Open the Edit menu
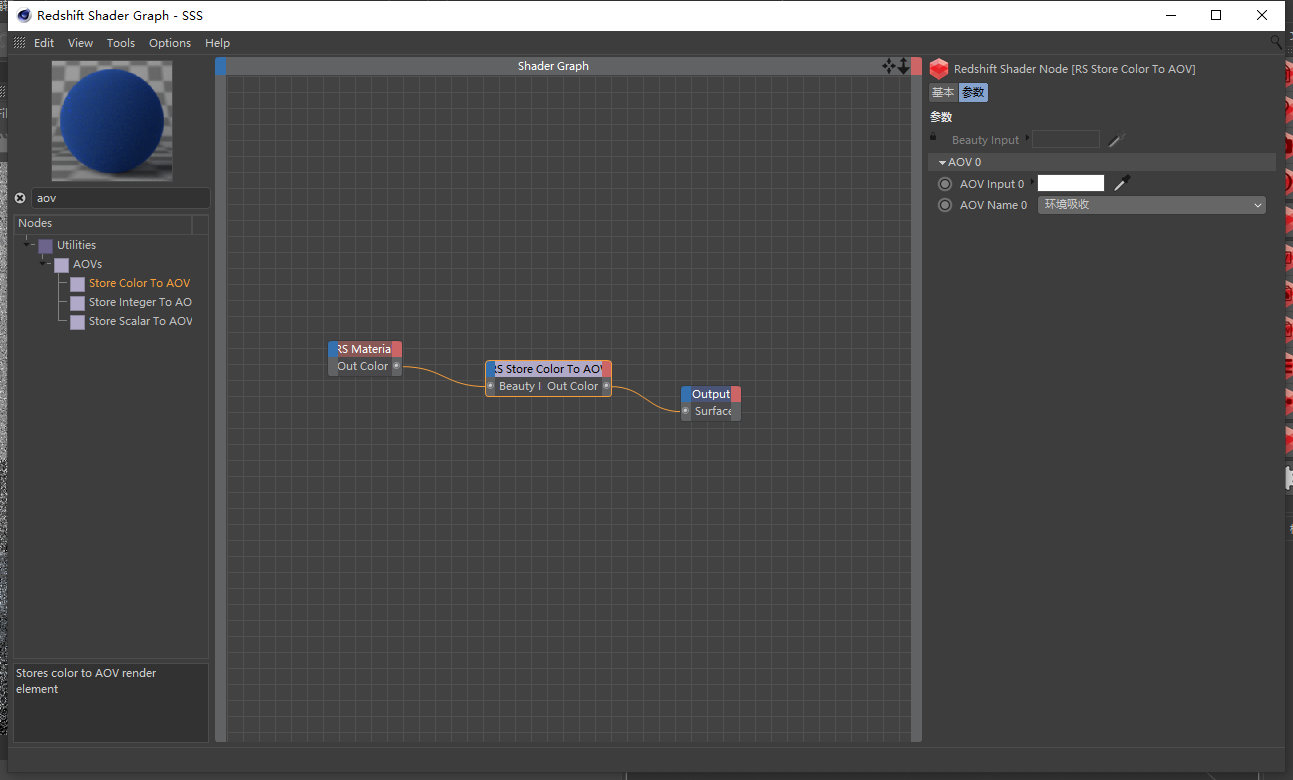The width and height of the screenshot is (1293, 780). (44, 43)
